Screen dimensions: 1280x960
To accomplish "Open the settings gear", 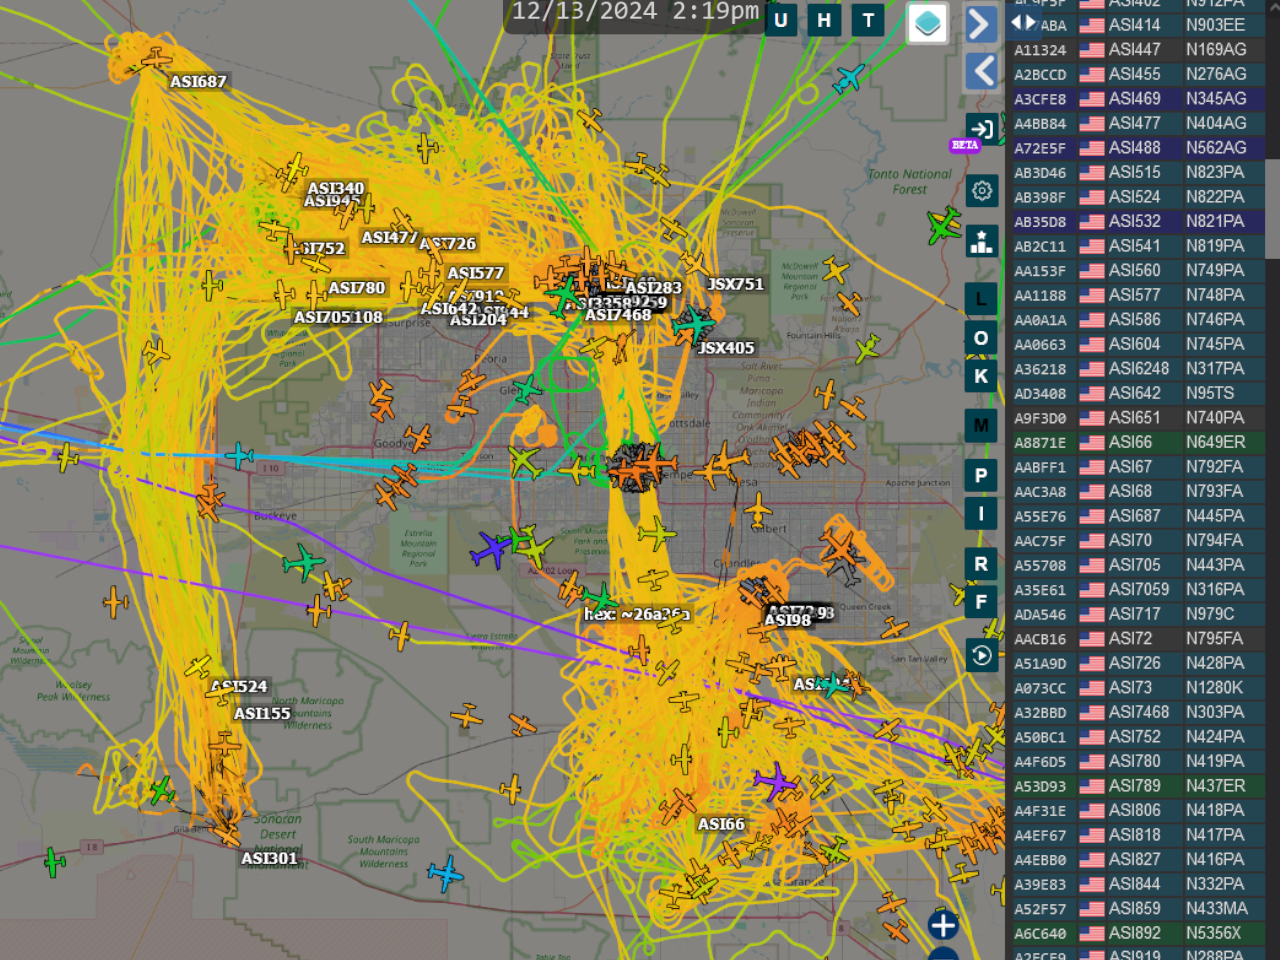I will tap(982, 191).
